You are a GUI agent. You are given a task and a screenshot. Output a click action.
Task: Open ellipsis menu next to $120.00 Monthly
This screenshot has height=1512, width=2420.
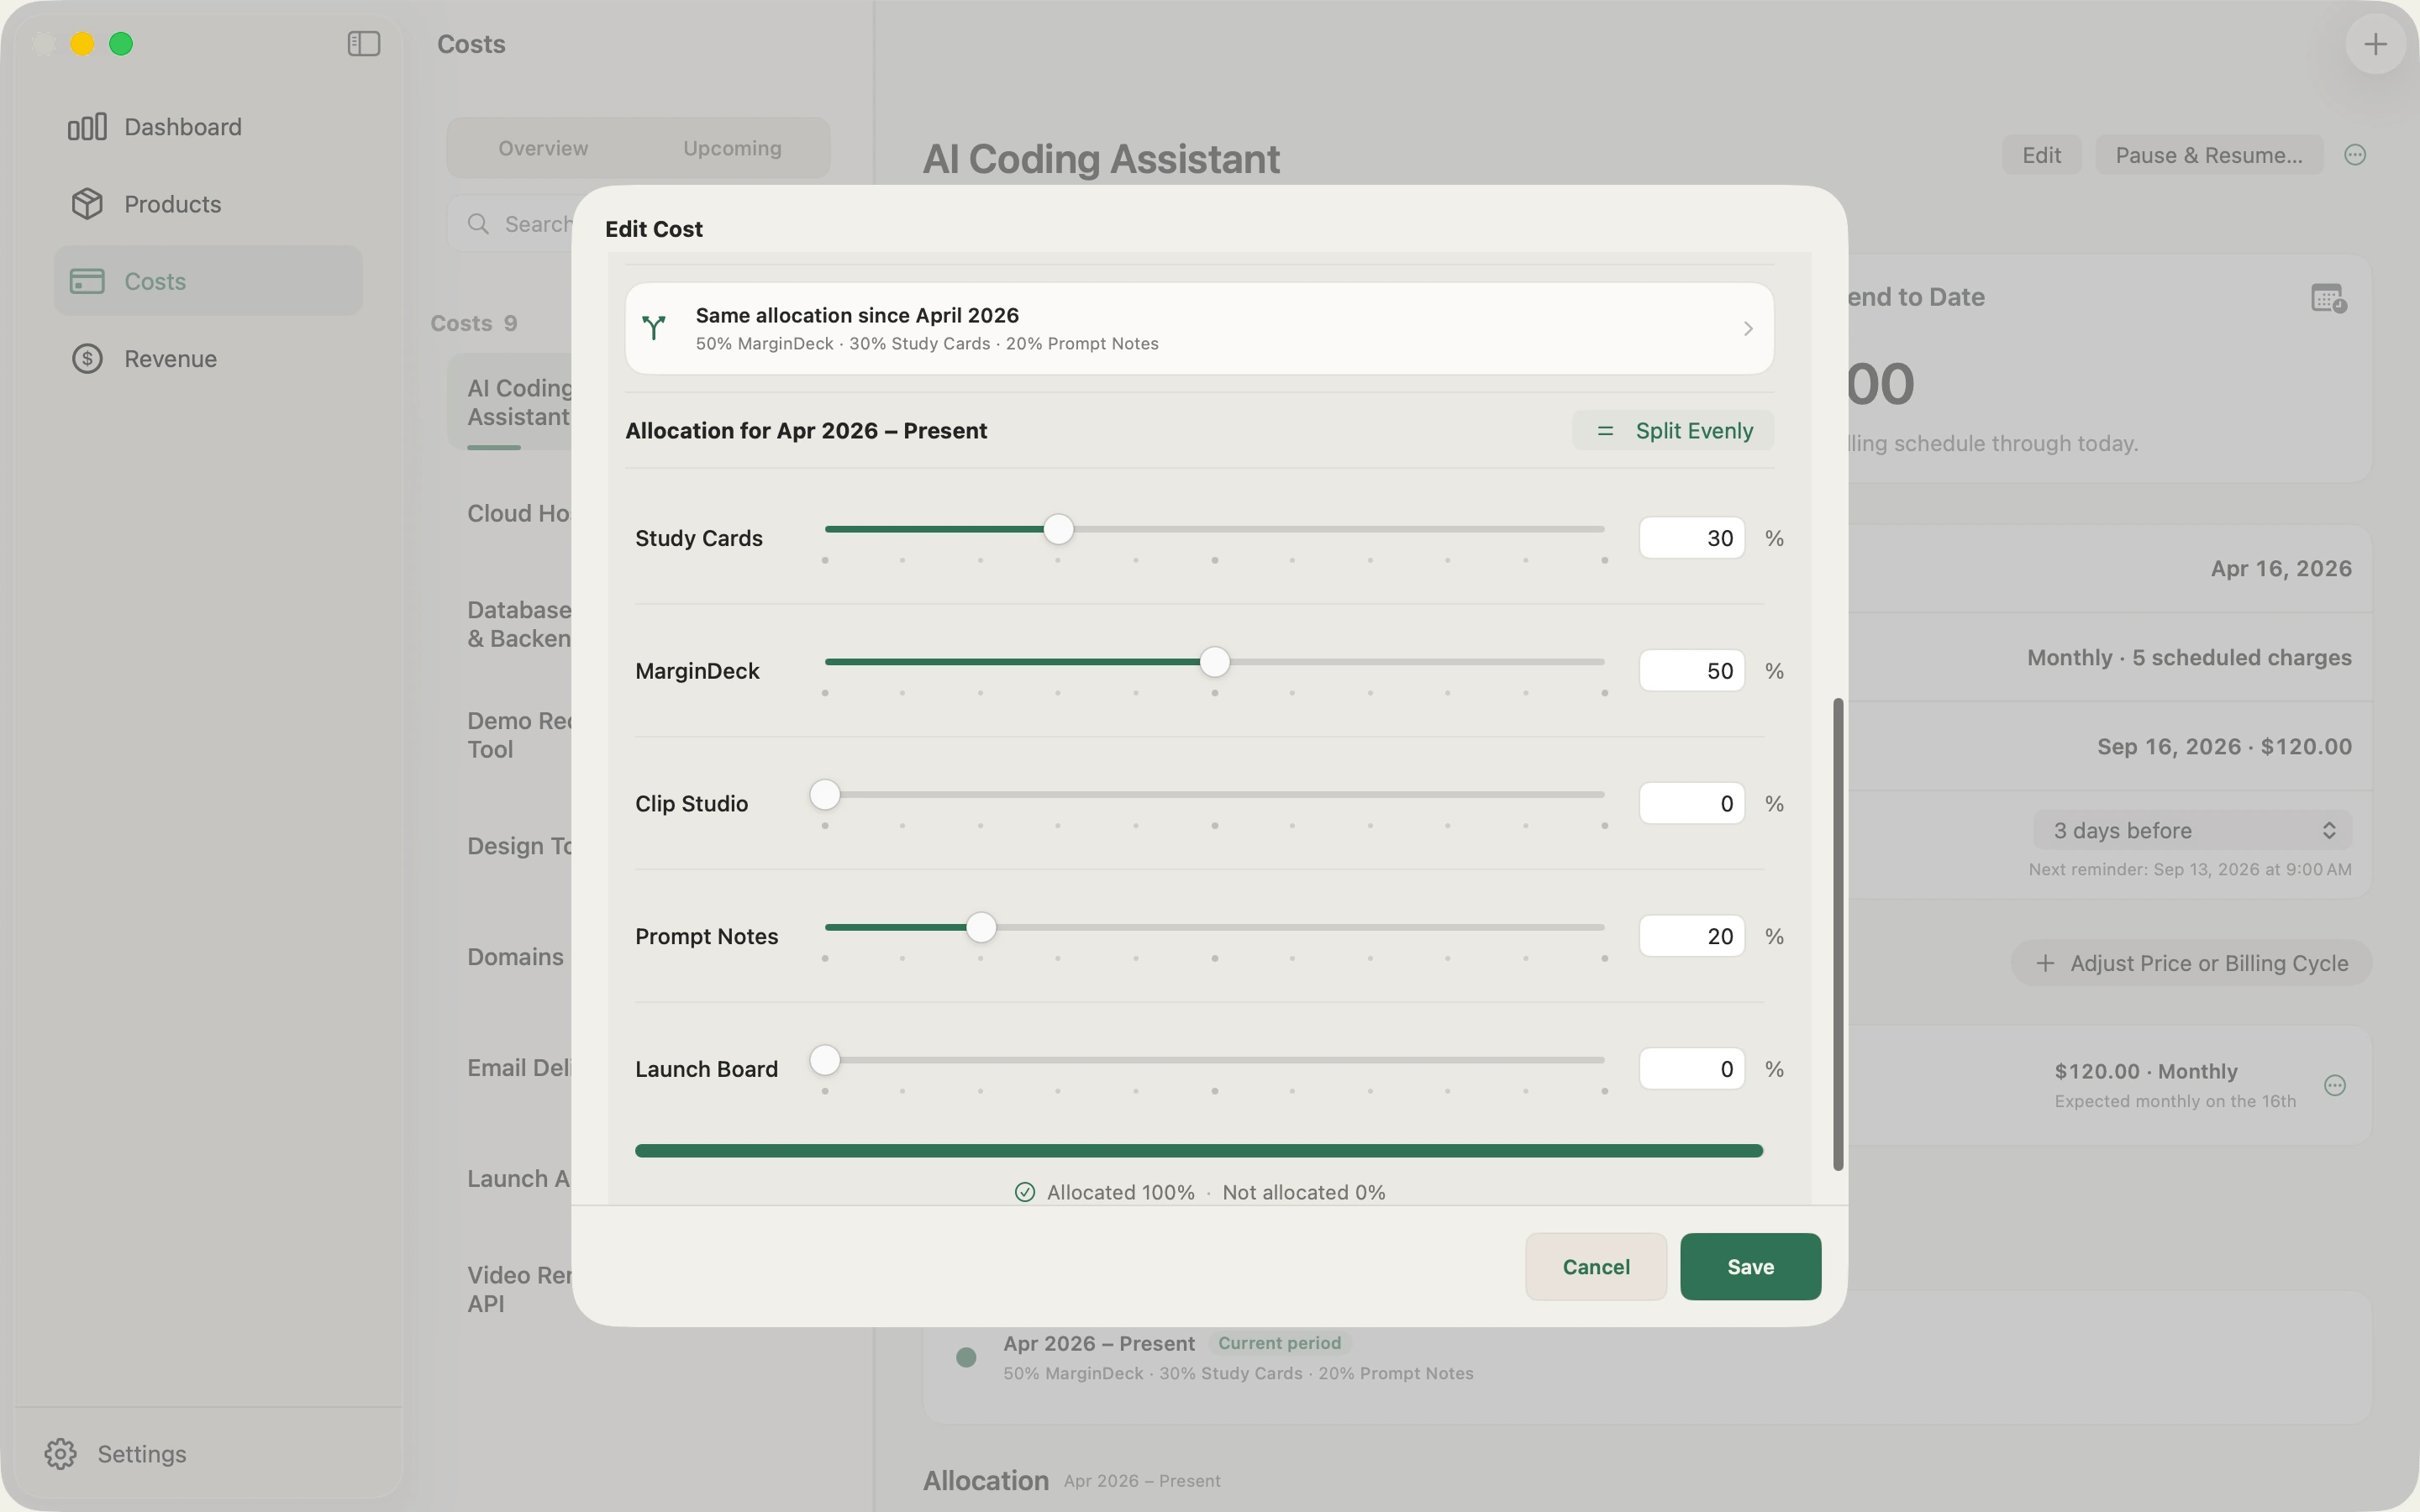point(2335,1085)
